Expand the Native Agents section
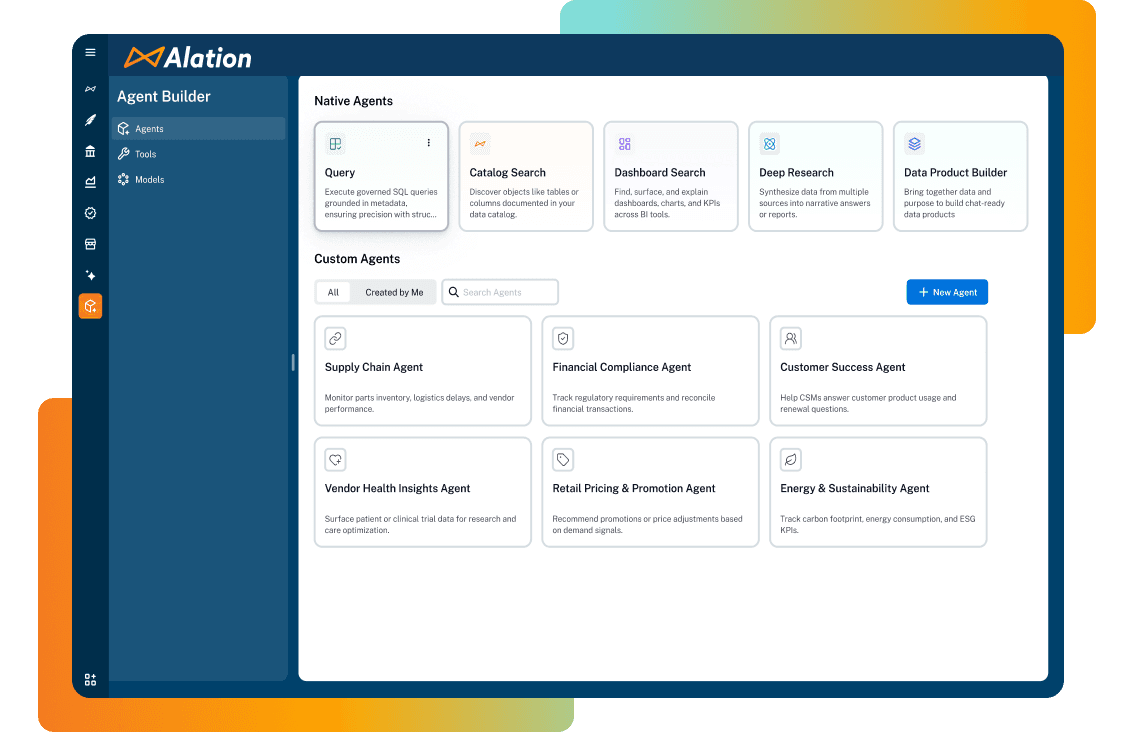 pos(353,101)
